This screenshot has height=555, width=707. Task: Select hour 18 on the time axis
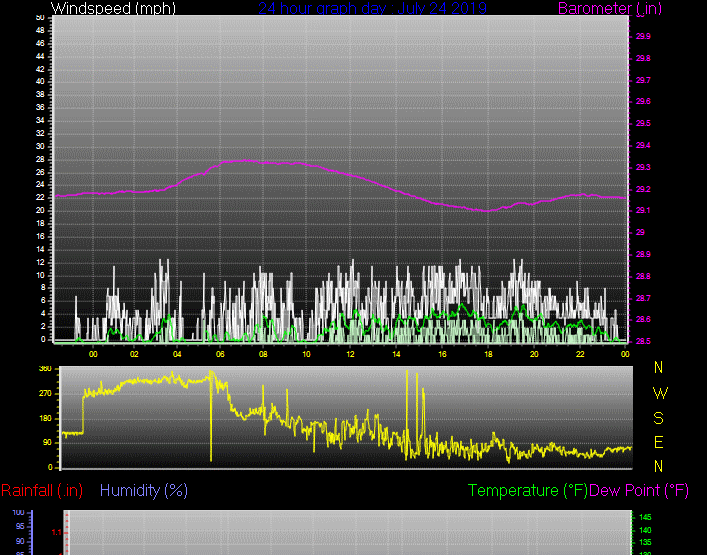(488, 354)
